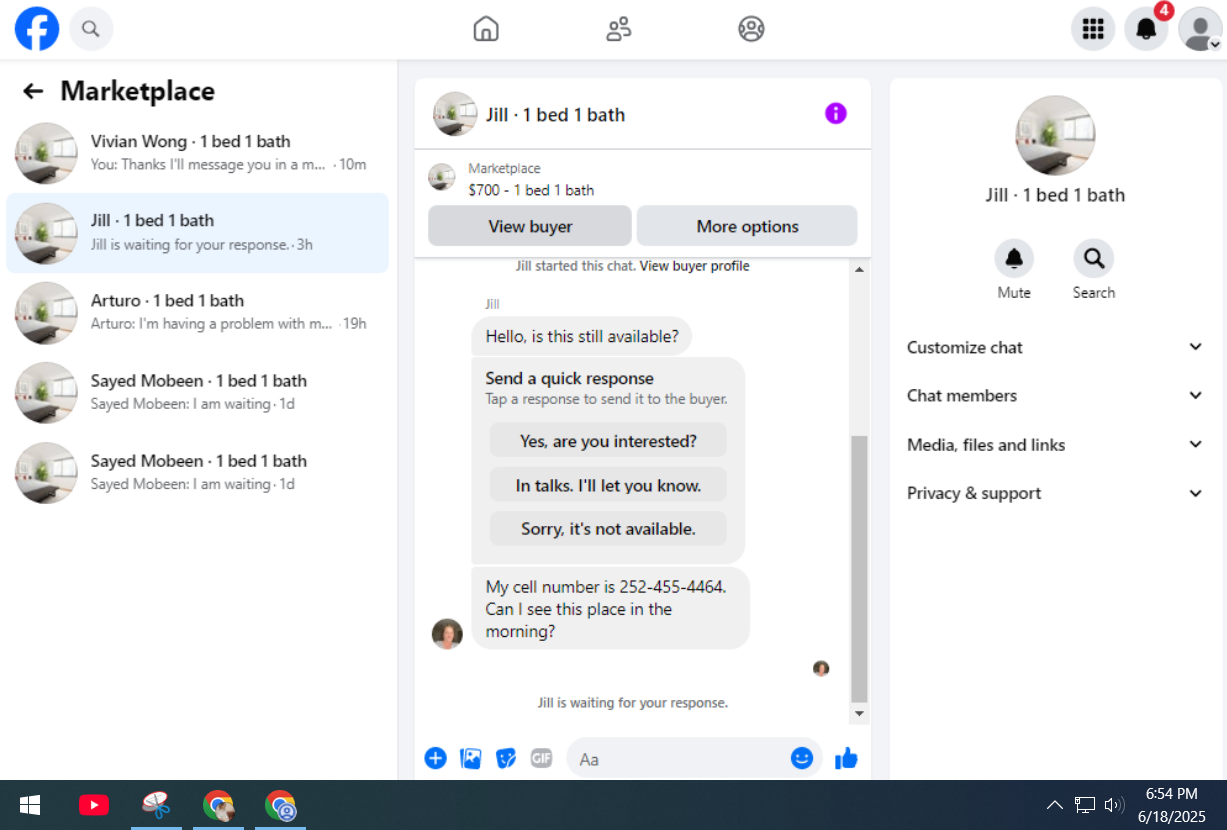
Task: Open the network icon in system tray
Action: (1085, 805)
